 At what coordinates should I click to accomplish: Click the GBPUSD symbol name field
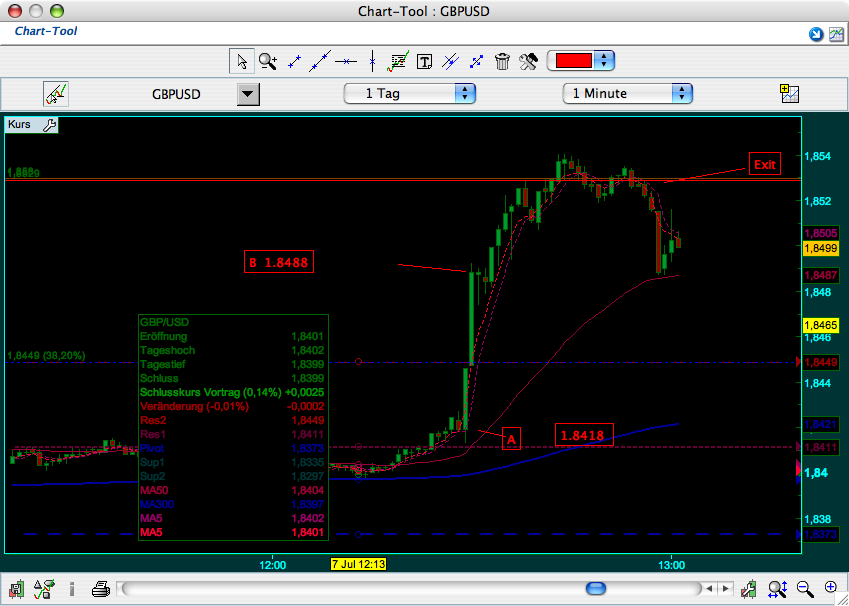[x=176, y=94]
